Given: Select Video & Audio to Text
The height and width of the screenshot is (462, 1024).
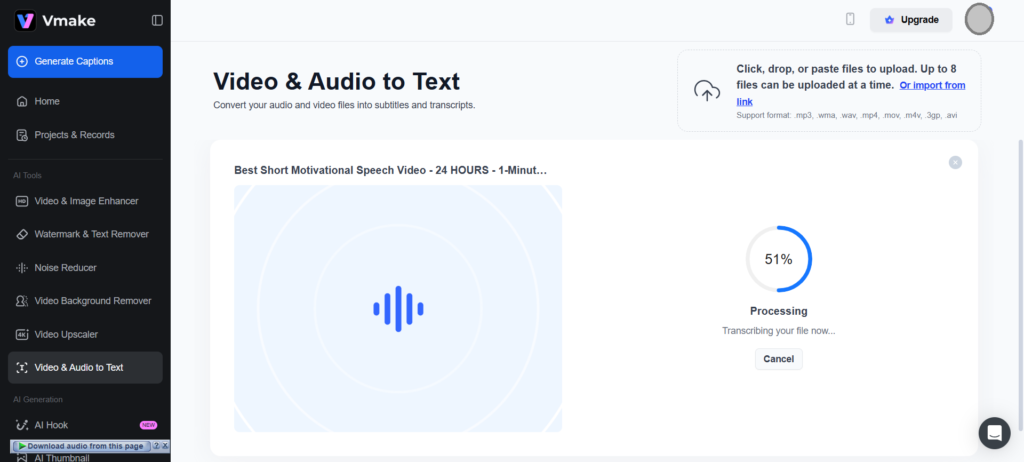Looking at the screenshot, I should click(79, 367).
